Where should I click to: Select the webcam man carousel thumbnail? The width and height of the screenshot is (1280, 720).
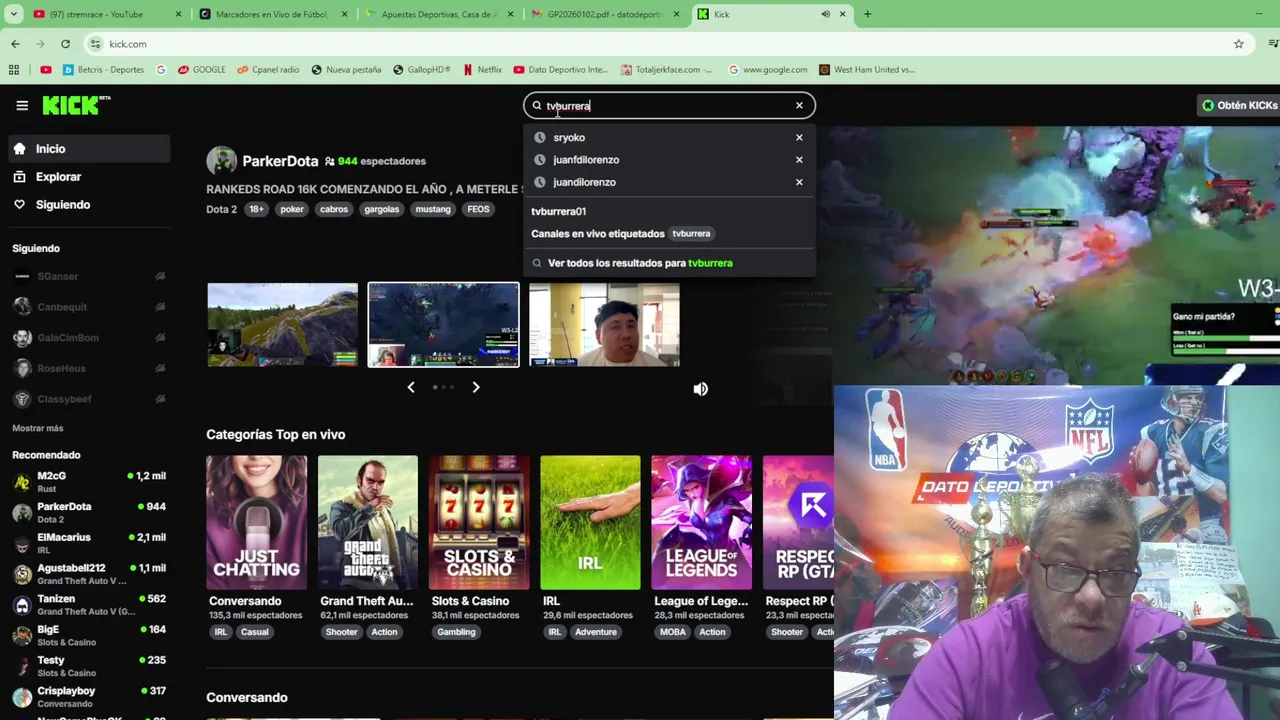[x=604, y=325]
